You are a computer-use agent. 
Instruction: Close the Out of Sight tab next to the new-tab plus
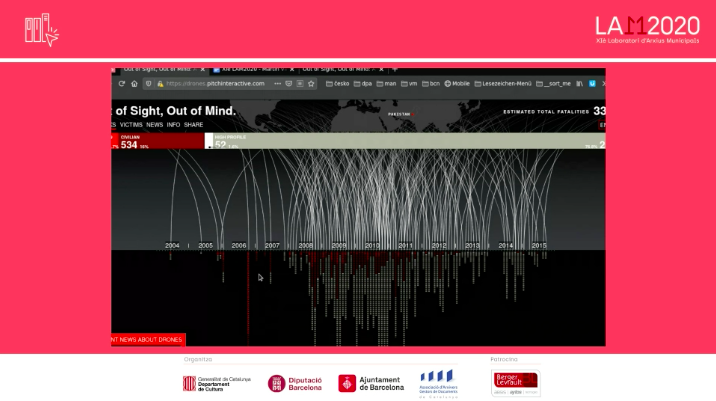click(x=381, y=69)
